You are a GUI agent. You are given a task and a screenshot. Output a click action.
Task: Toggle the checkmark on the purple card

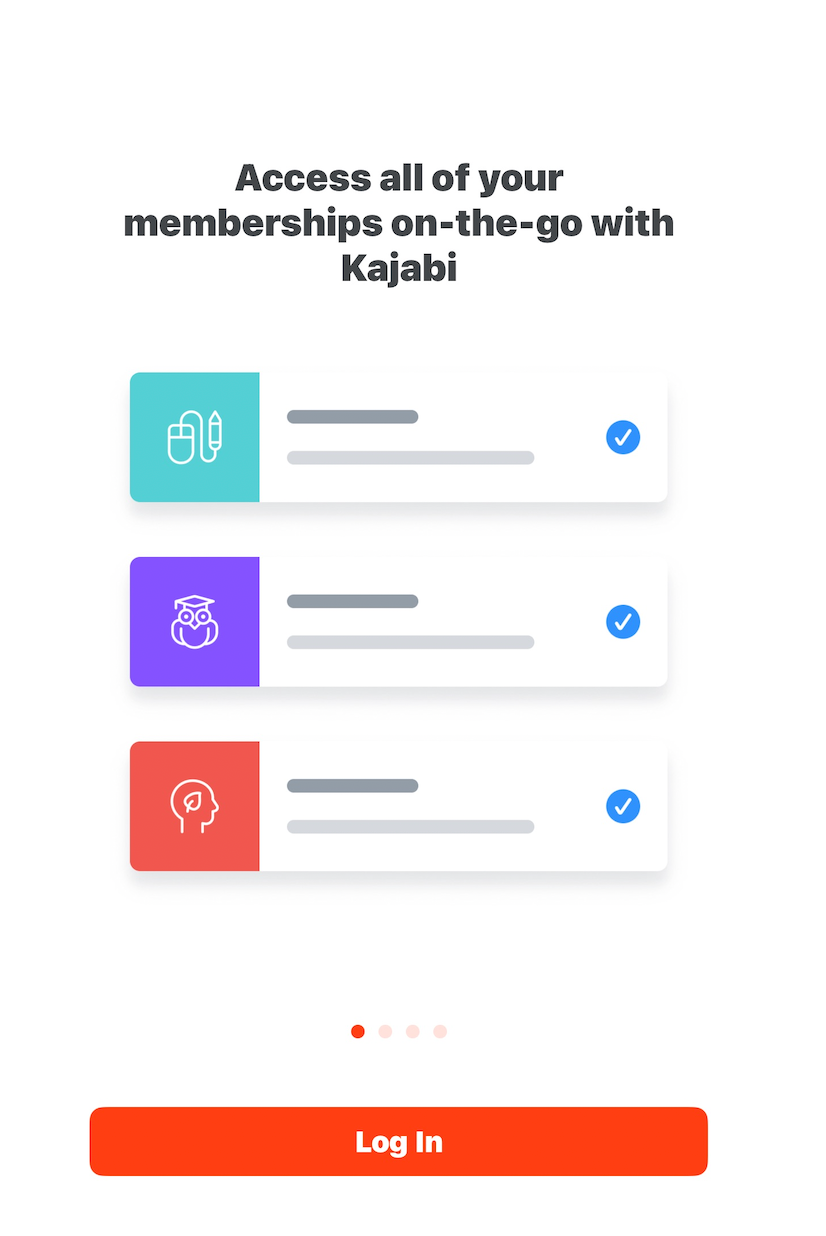coord(623,621)
